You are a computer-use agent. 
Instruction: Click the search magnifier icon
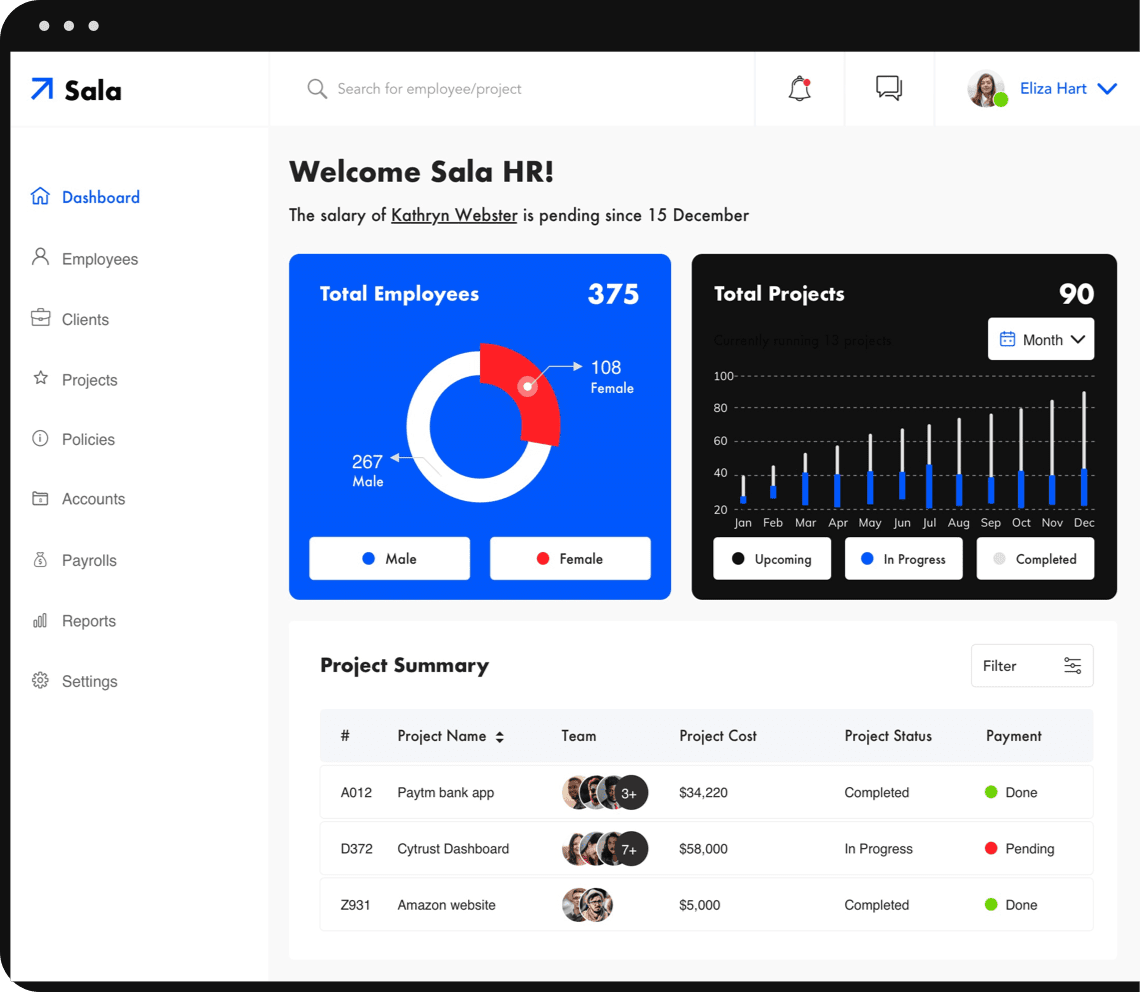pyautogui.click(x=317, y=89)
